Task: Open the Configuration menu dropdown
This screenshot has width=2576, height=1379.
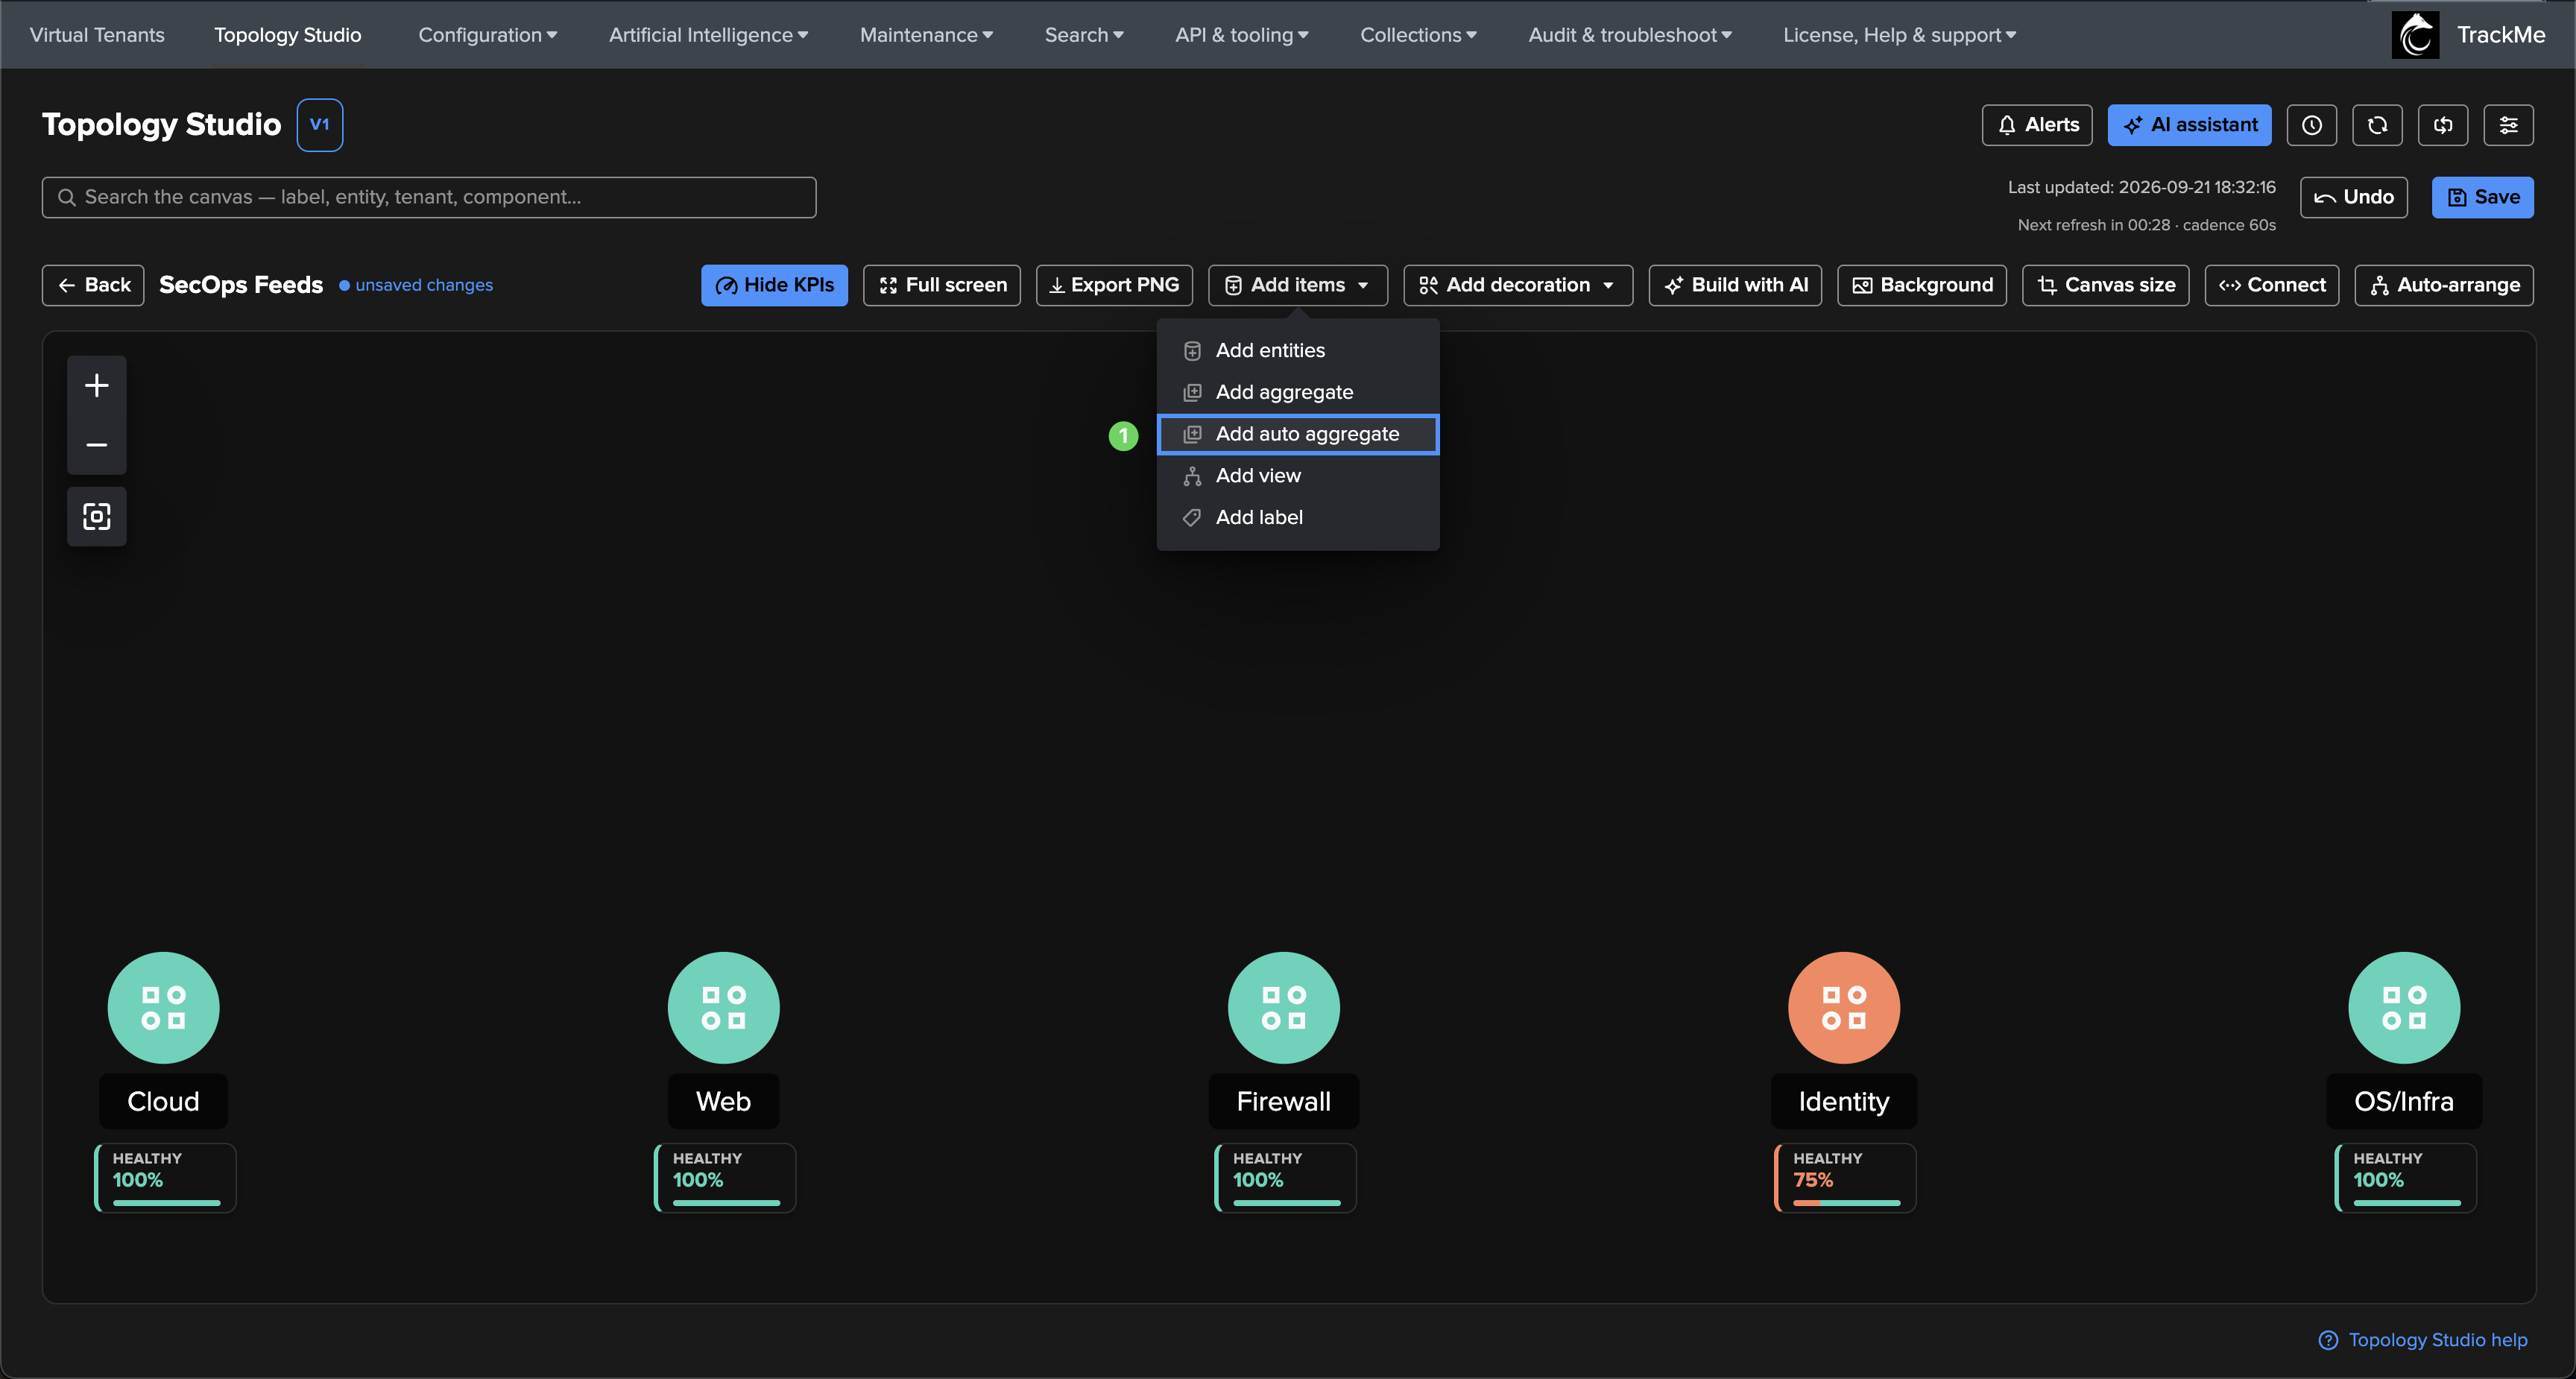Action: [x=487, y=35]
